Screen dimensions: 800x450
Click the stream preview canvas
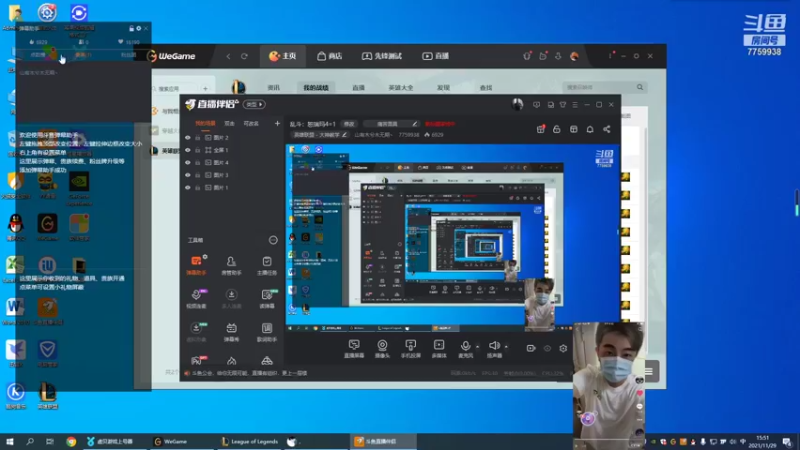pos(453,237)
